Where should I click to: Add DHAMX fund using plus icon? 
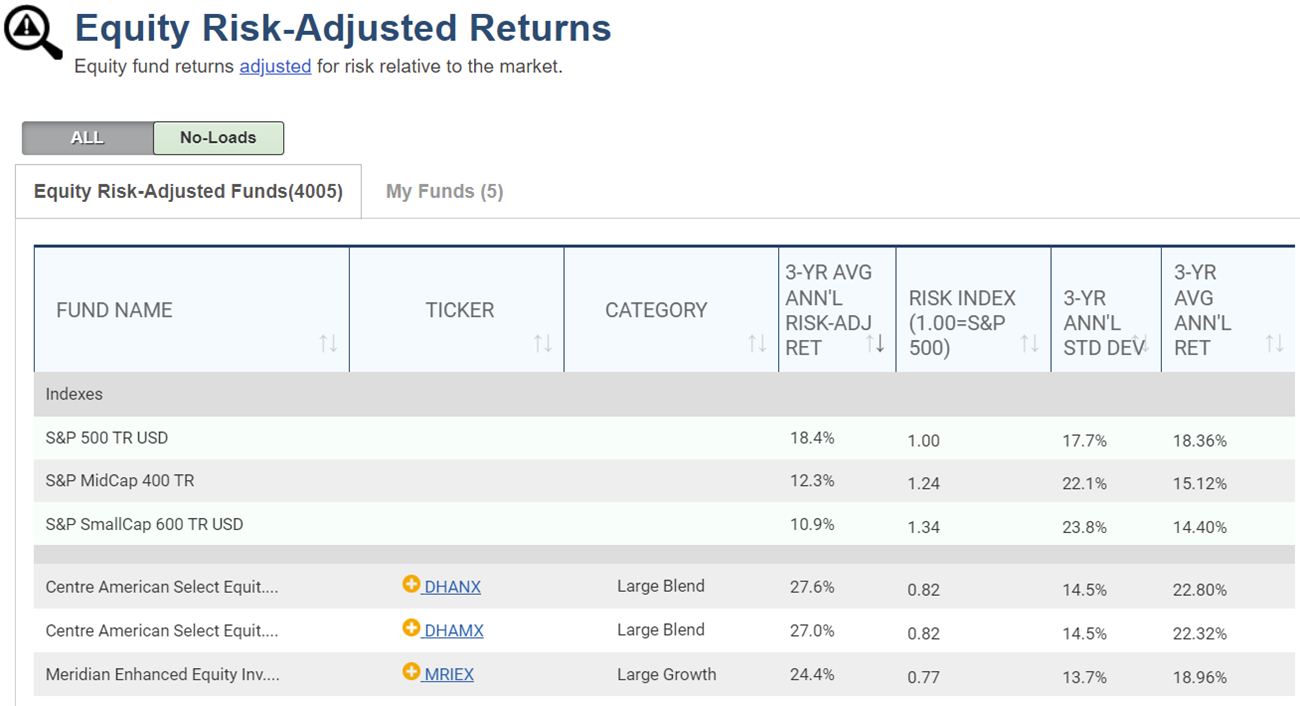411,628
